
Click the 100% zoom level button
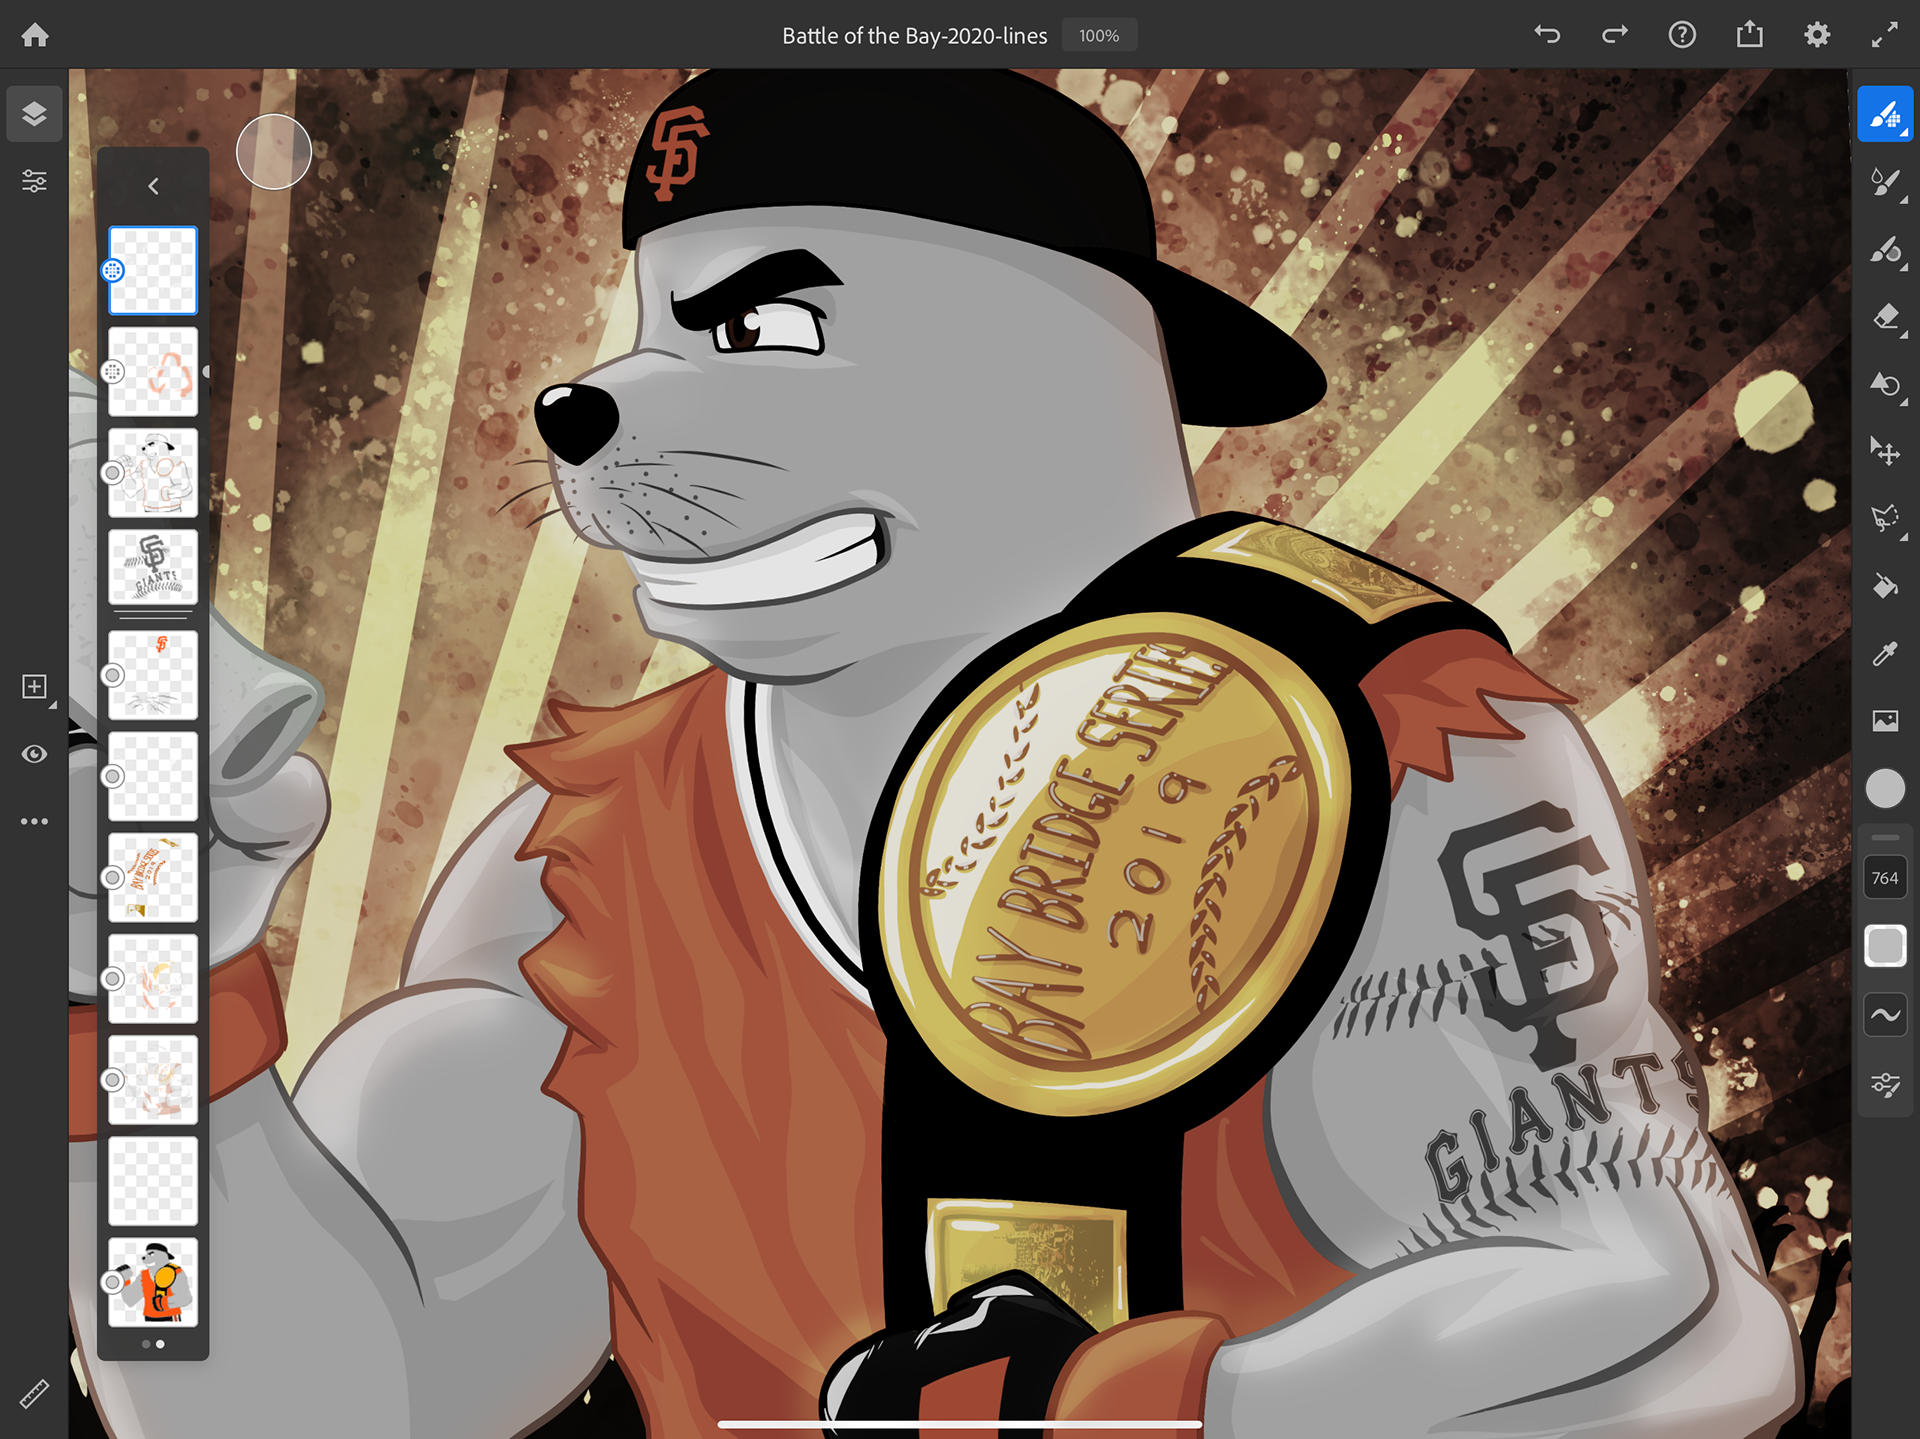click(x=1098, y=36)
